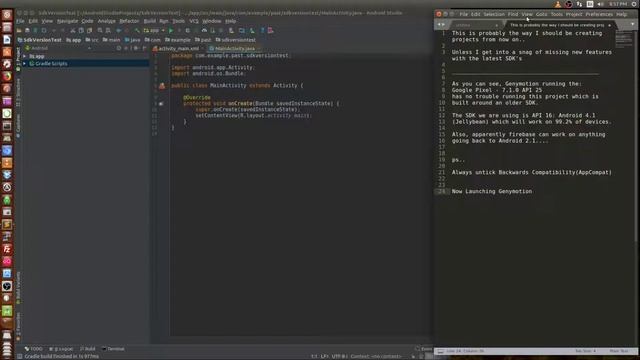Image resolution: width=640 pixels, height=360 pixels.
Task: Click the Structure tool window side tab
Action: pos(18,92)
